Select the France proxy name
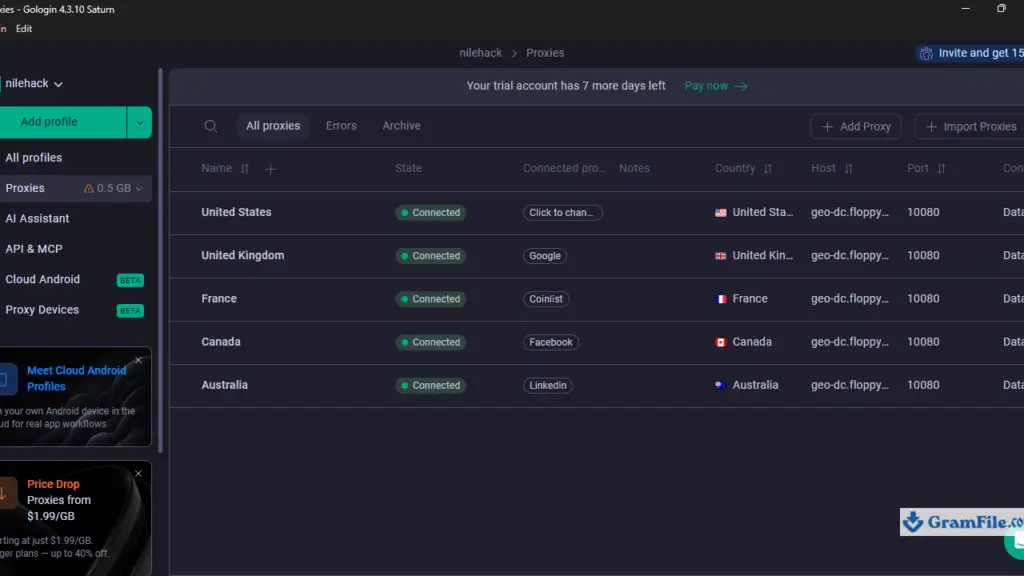1024x576 pixels. pos(219,298)
